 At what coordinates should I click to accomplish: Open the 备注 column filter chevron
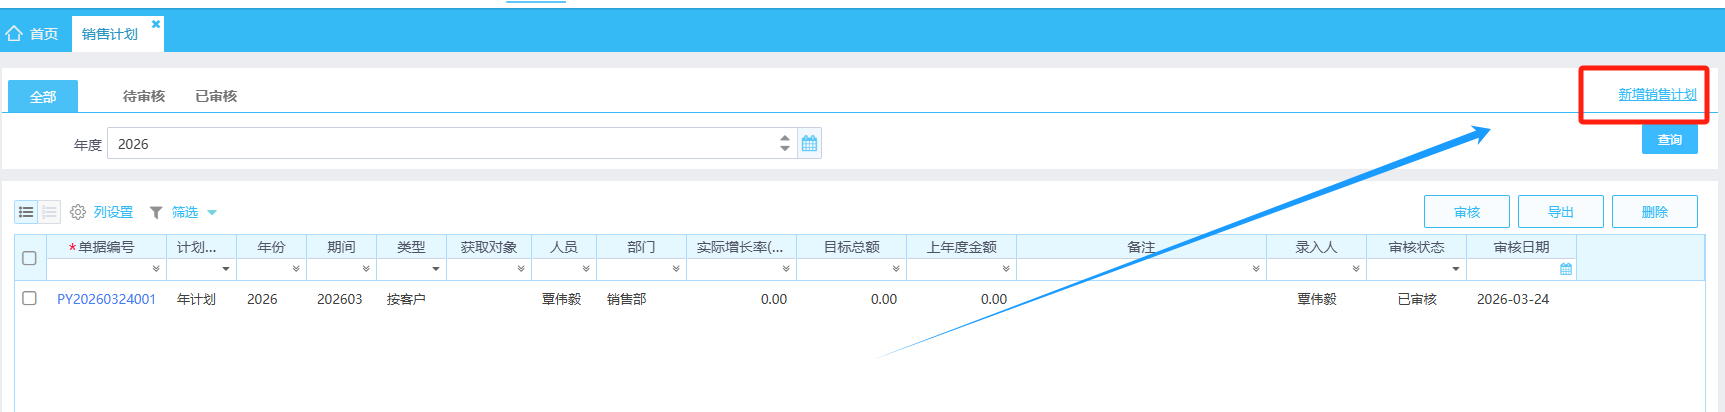pyautogui.click(x=1256, y=269)
